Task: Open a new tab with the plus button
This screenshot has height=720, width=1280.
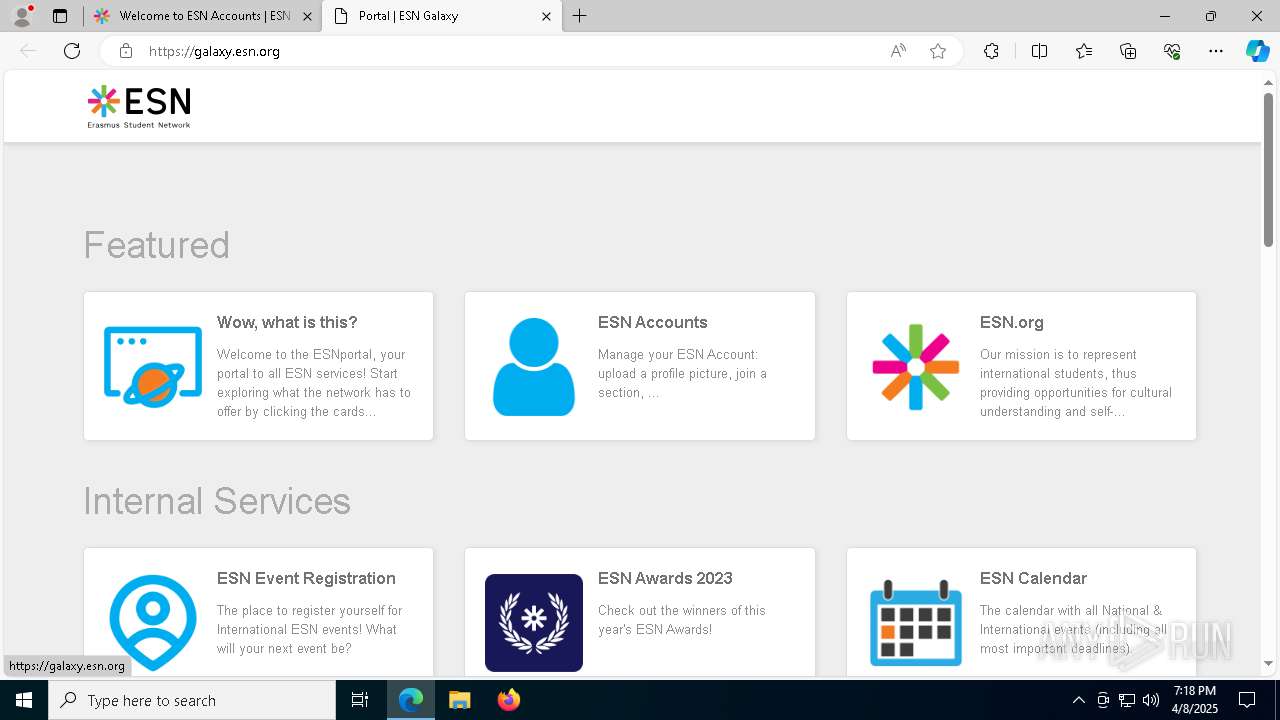Action: coord(579,16)
